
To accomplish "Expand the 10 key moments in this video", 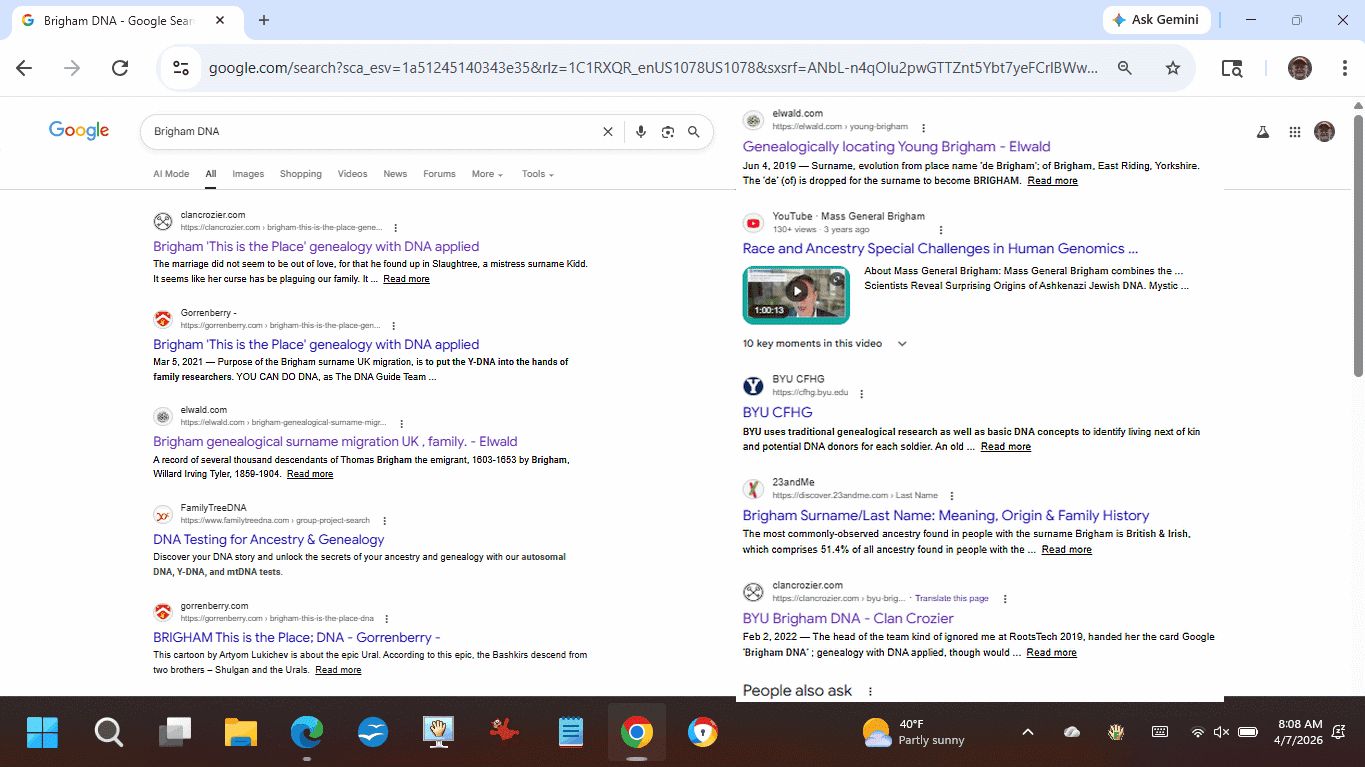I will [902, 343].
